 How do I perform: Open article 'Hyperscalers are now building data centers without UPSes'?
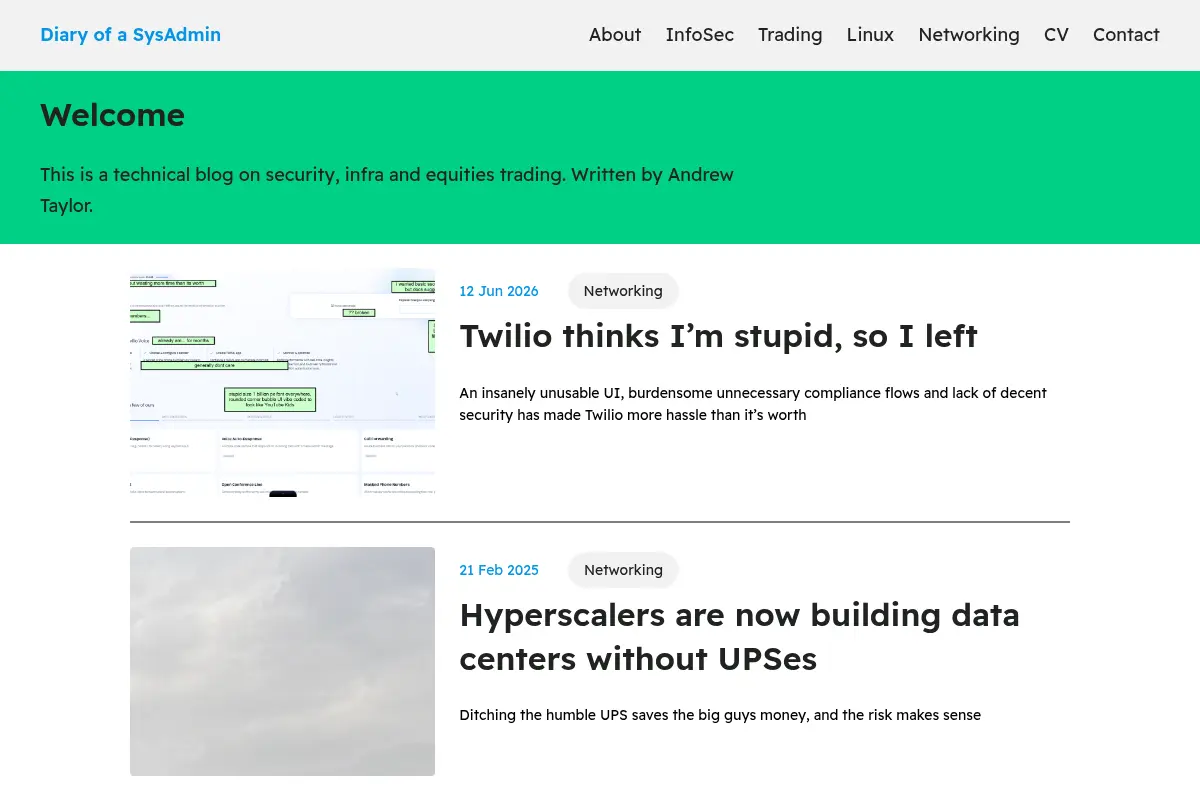tap(739, 637)
